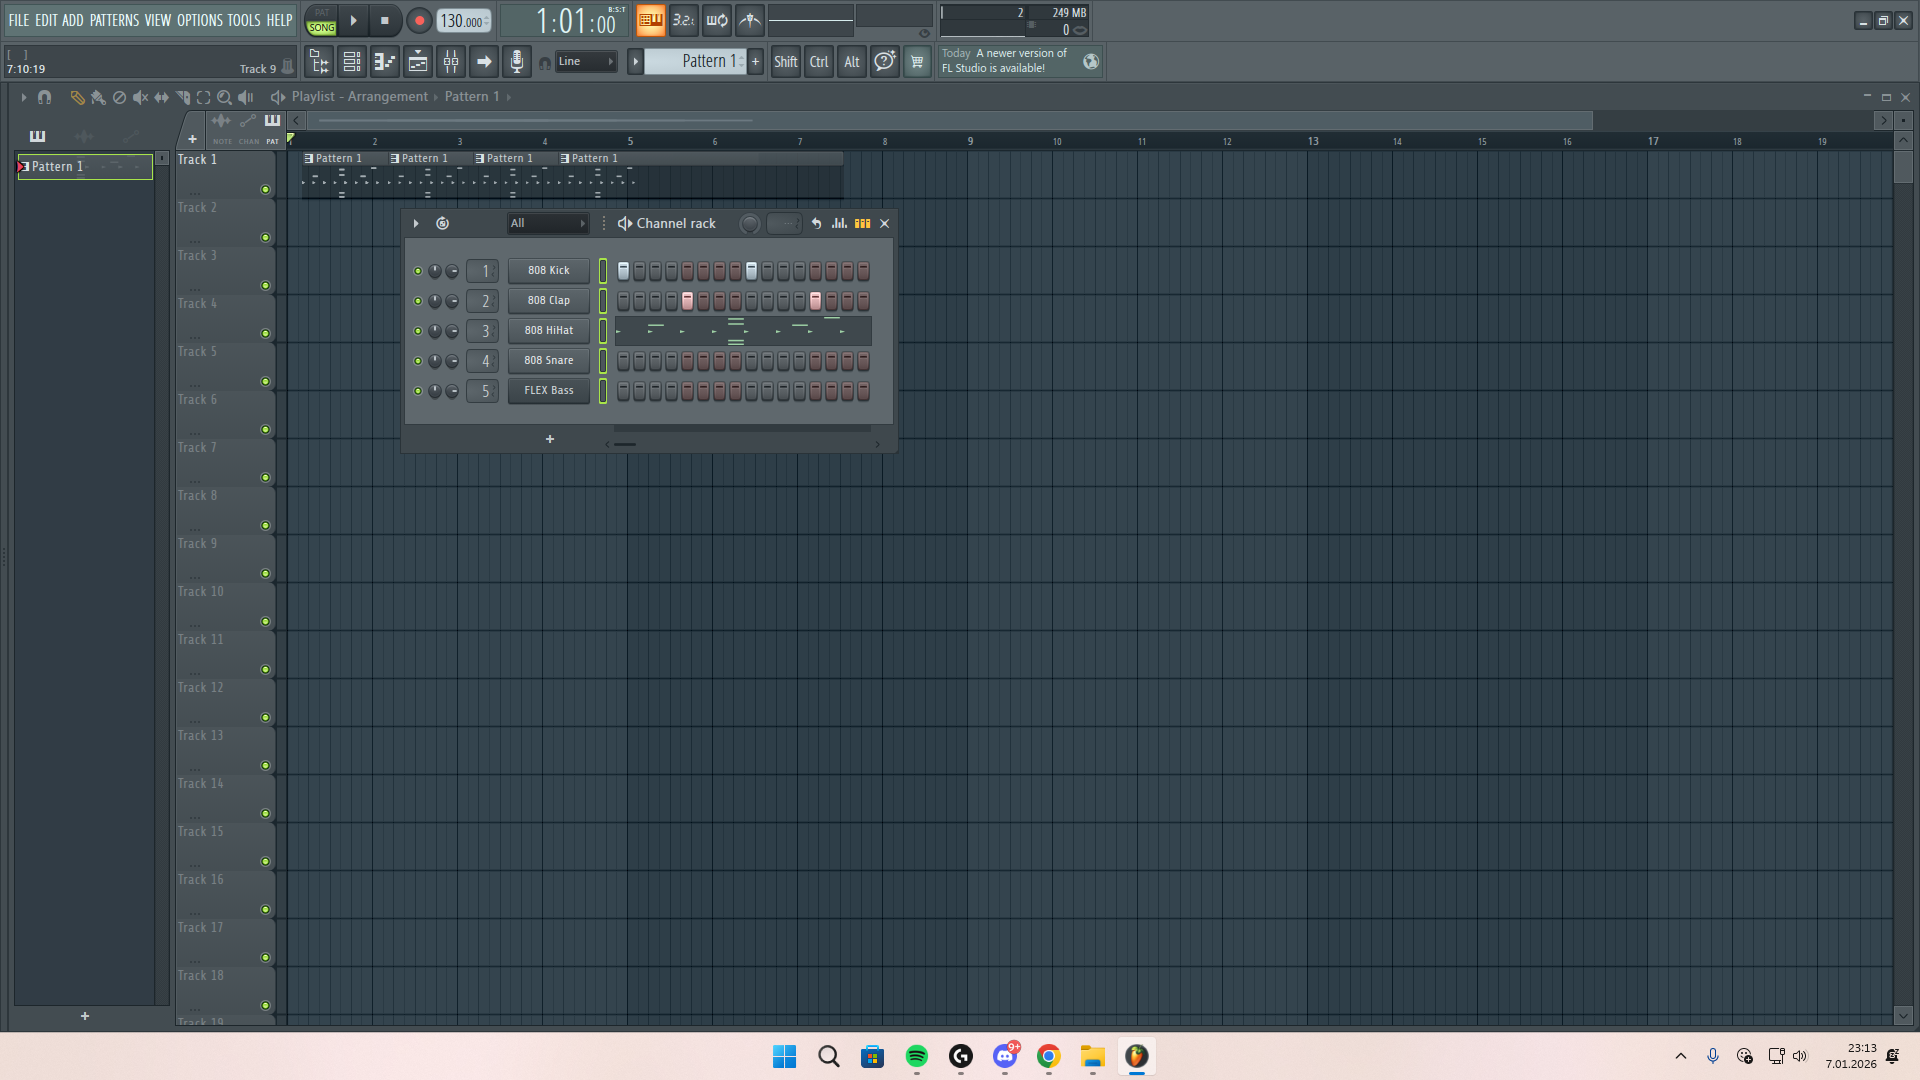Collapse the playlist timeline left arrow
This screenshot has width=1920, height=1080.
pyautogui.click(x=296, y=120)
